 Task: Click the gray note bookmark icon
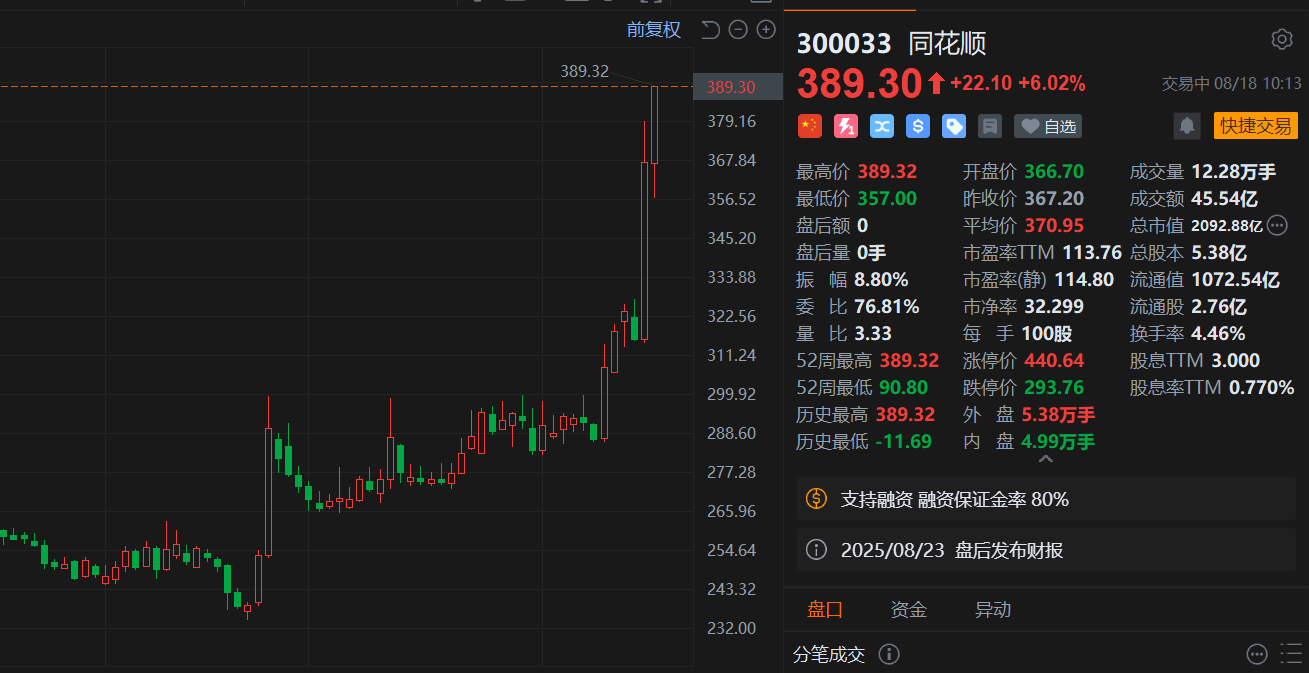(990, 126)
